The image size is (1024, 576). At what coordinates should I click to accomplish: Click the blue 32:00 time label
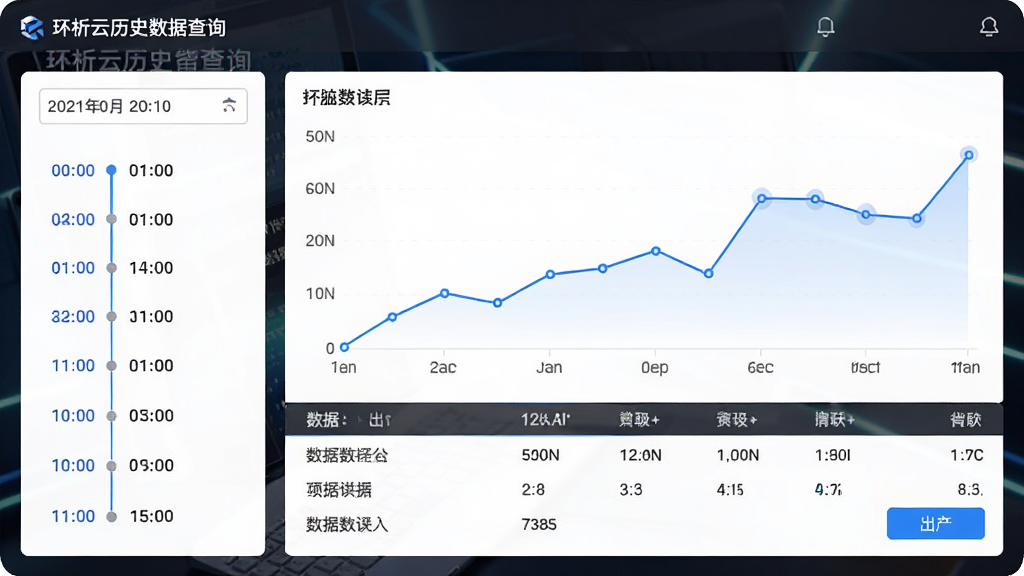tap(73, 317)
